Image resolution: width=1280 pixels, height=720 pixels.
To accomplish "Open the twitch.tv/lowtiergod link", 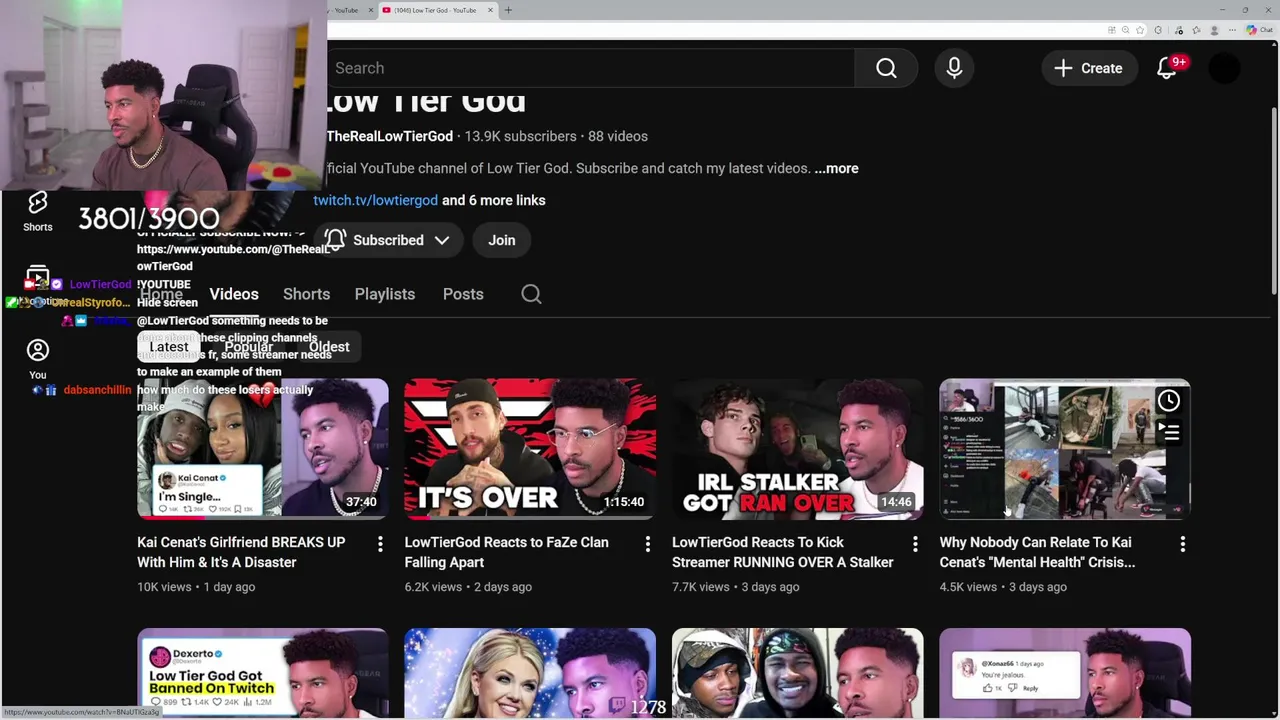I will click(x=375, y=200).
